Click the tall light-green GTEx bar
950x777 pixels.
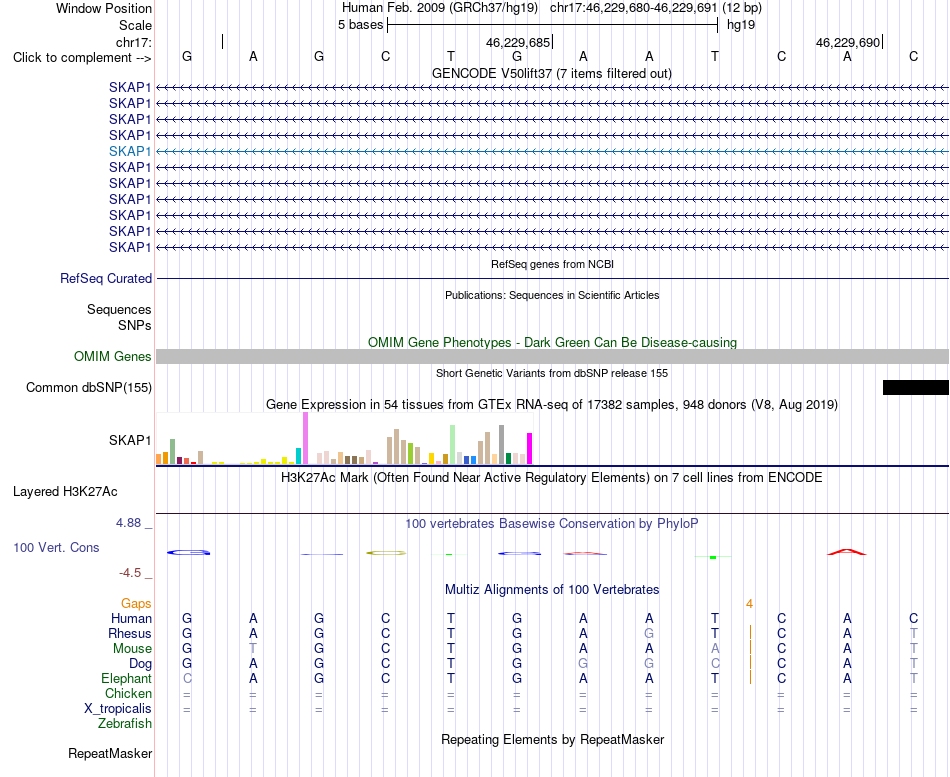(x=453, y=445)
